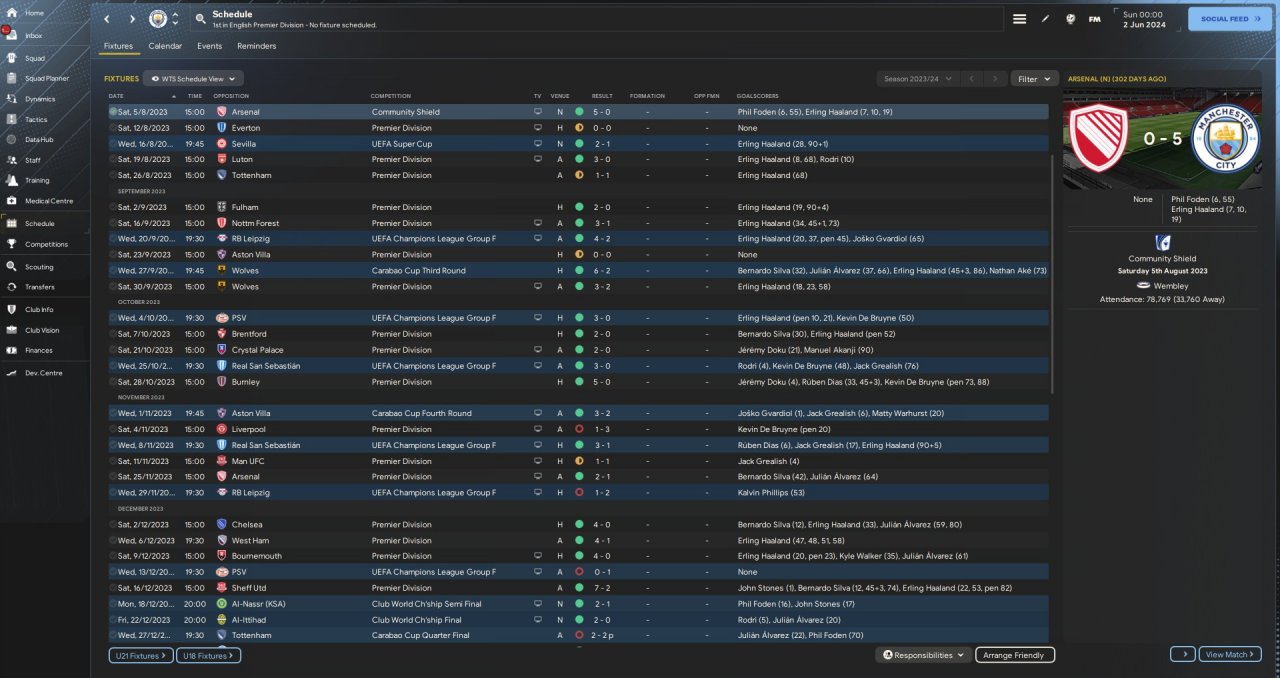The width and height of the screenshot is (1280, 678).
Task: Click the FM logo icon
Action: [1094, 19]
